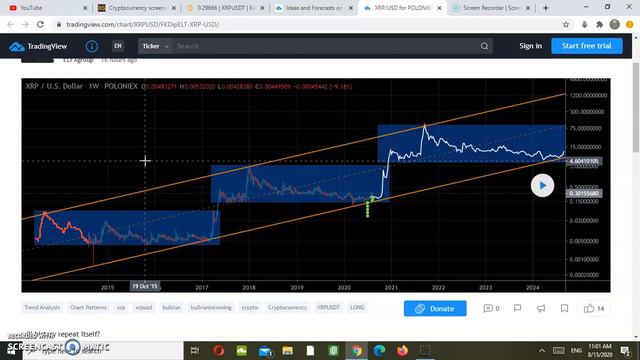Click the 4.60410105 price label
Screen dimensions: 640x360
pos(584,161)
